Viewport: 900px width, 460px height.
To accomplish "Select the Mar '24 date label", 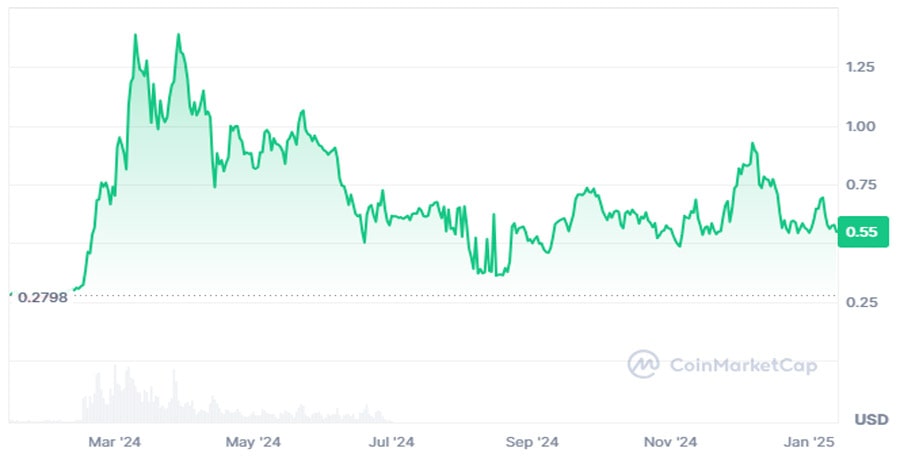I will (x=117, y=441).
